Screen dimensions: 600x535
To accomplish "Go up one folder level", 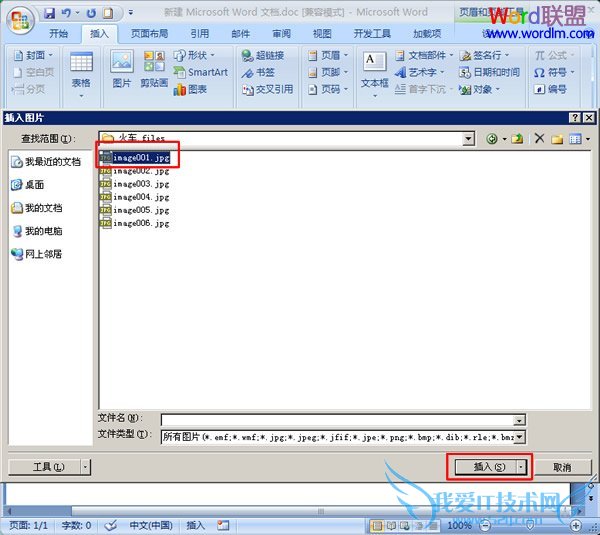I will click(x=517, y=139).
